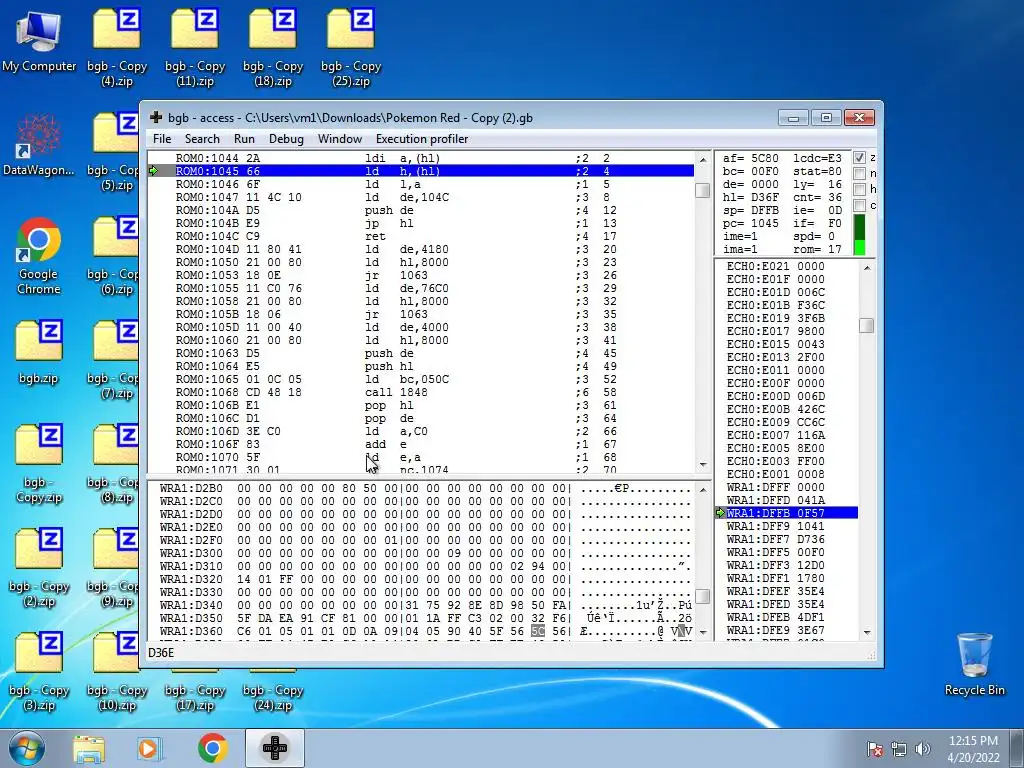Select the bgb - Copy (6).zip file icon
1024x768 pixels.
(x=114, y=255)
